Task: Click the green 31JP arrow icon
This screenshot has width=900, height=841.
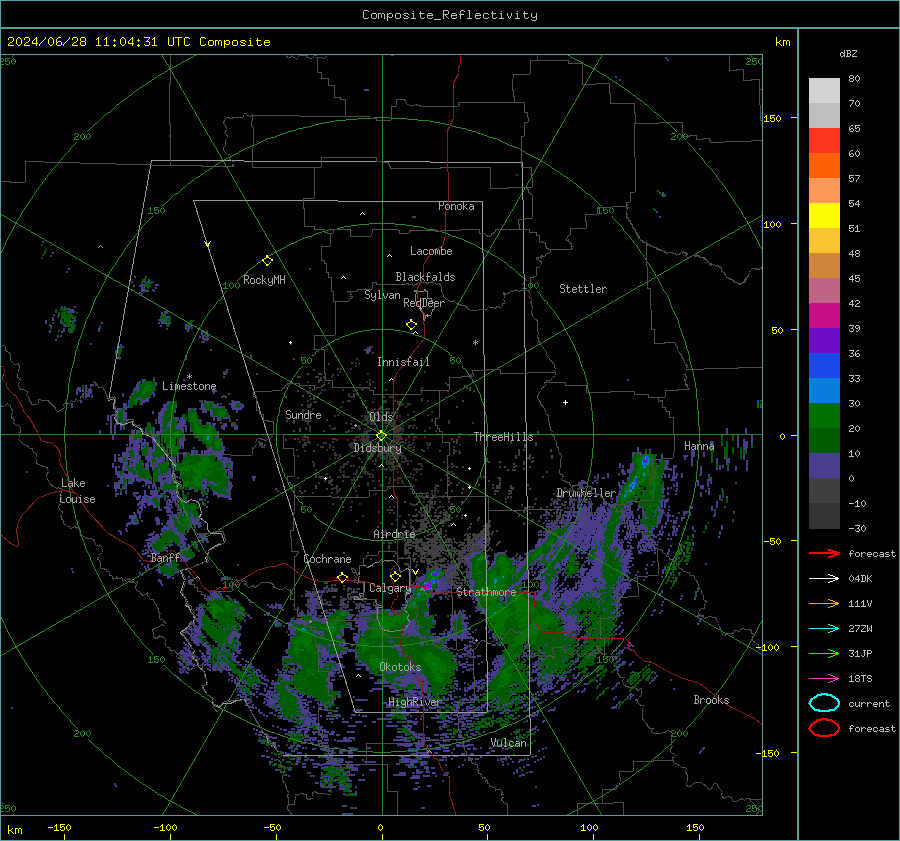Action: pyautogui.click(x=824, y=653)
